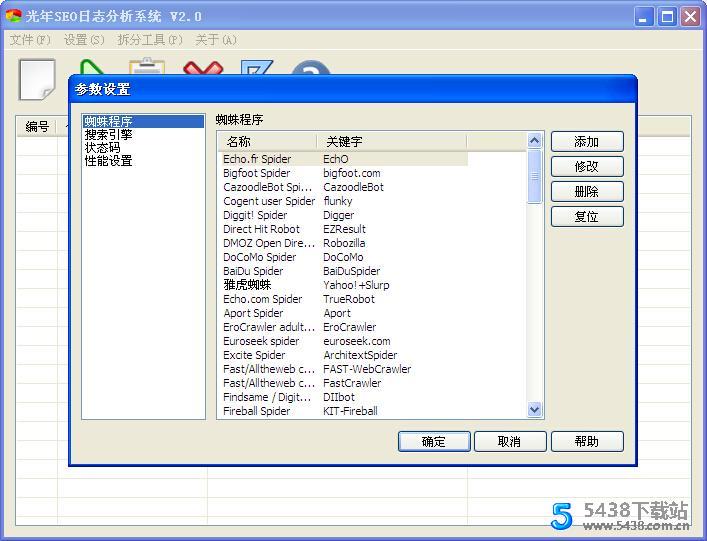The height and width of the screenshot is (541, 707).
Task: Click the green arrow toolbar icon
Action: pyautogui.click(x=92, y=67)
